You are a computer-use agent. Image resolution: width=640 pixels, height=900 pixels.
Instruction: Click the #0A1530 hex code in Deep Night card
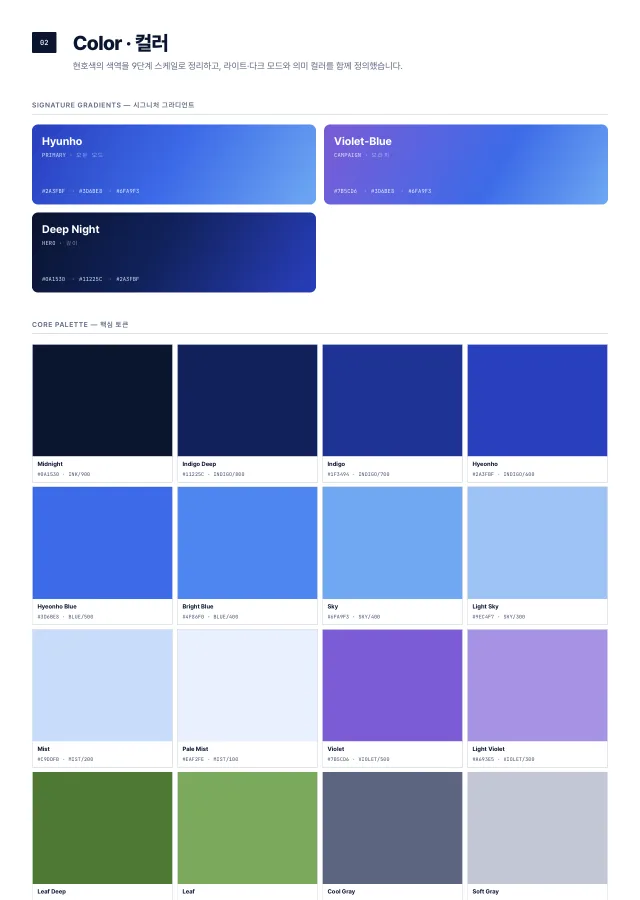tap(53, 279)
